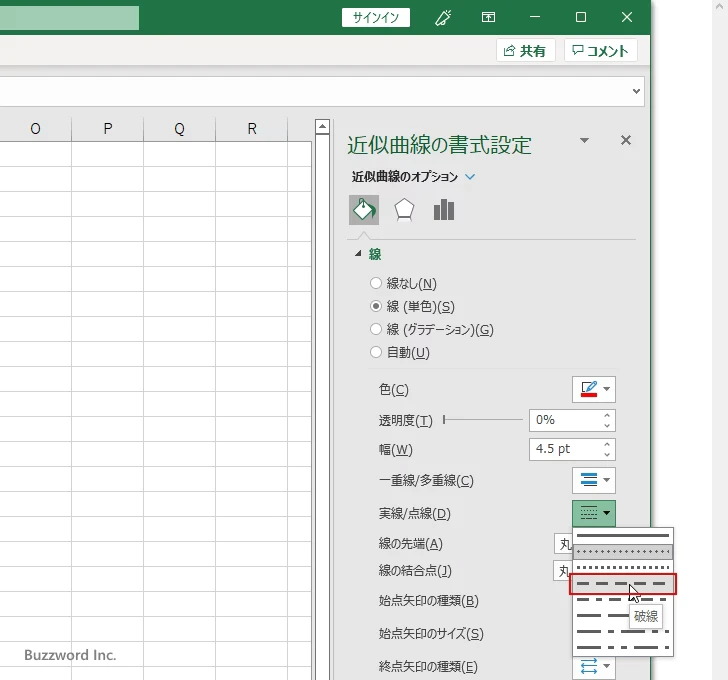Open the task pane options arrow

pyautogui.click(x=585, y=140)
